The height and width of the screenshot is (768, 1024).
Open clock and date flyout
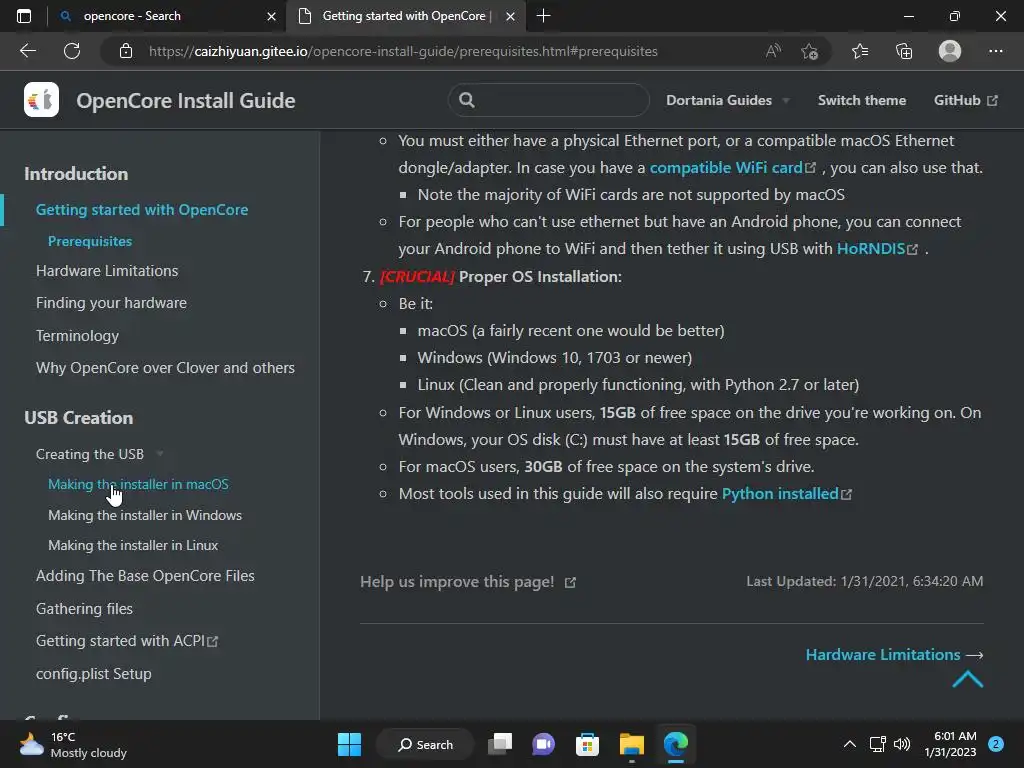(950, 744)
